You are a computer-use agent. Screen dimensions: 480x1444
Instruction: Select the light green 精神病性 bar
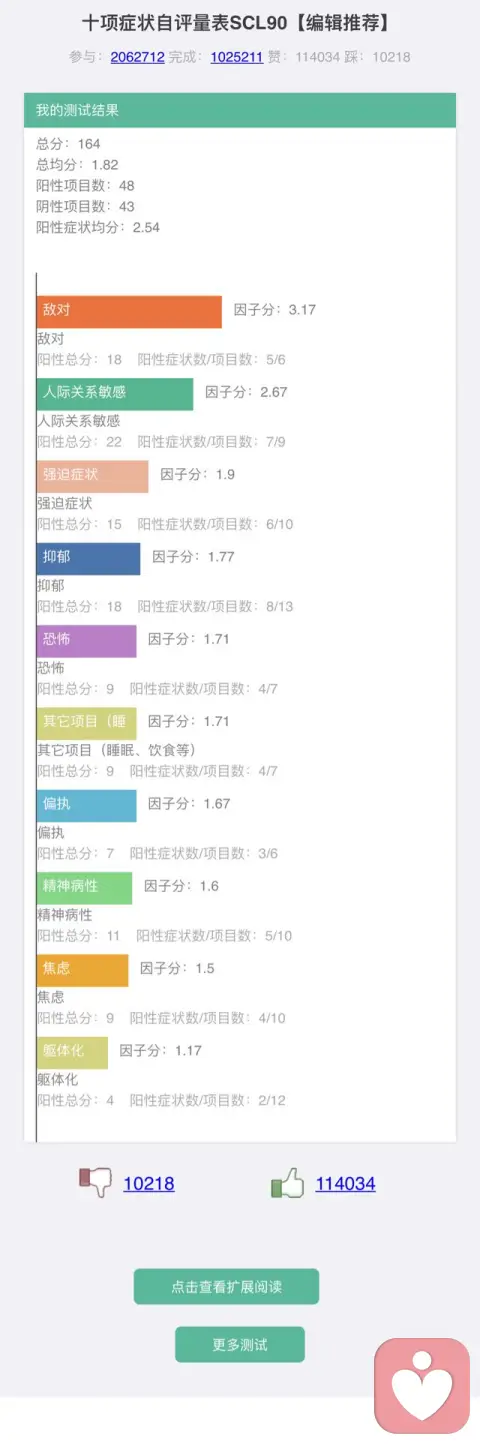pyautogui.click(x=84, y=887)
